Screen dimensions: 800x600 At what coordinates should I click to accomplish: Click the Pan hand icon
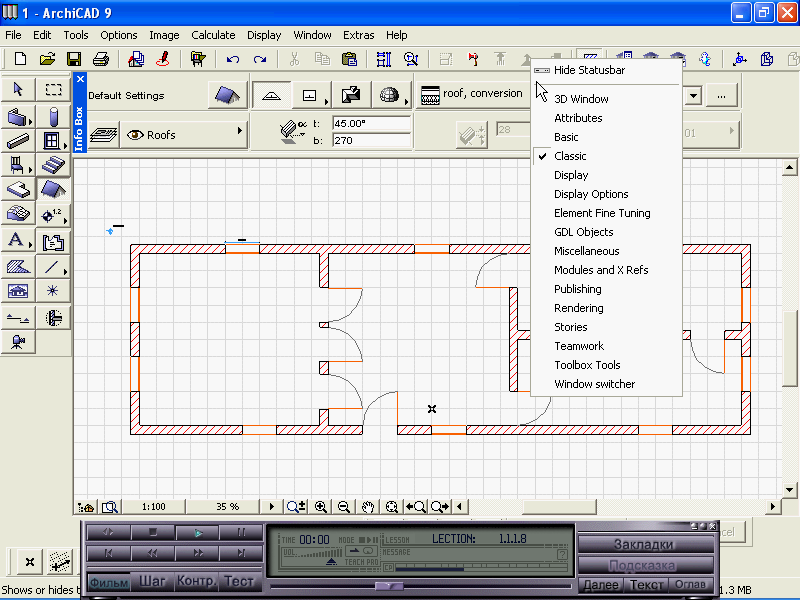368,507
